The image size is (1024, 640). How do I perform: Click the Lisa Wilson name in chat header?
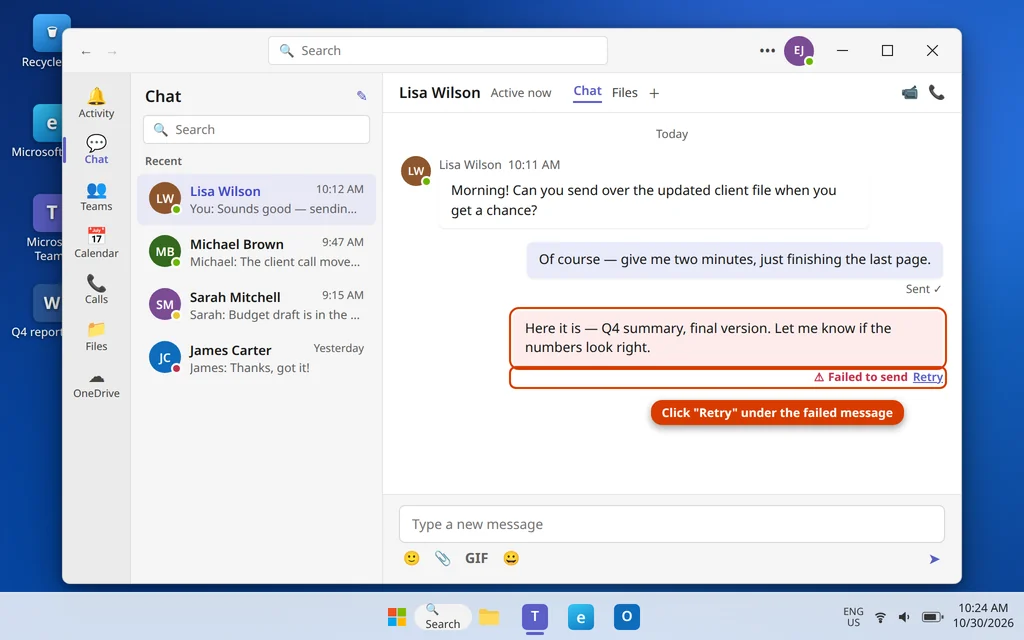pyautogui.click(x=440, y=93)
